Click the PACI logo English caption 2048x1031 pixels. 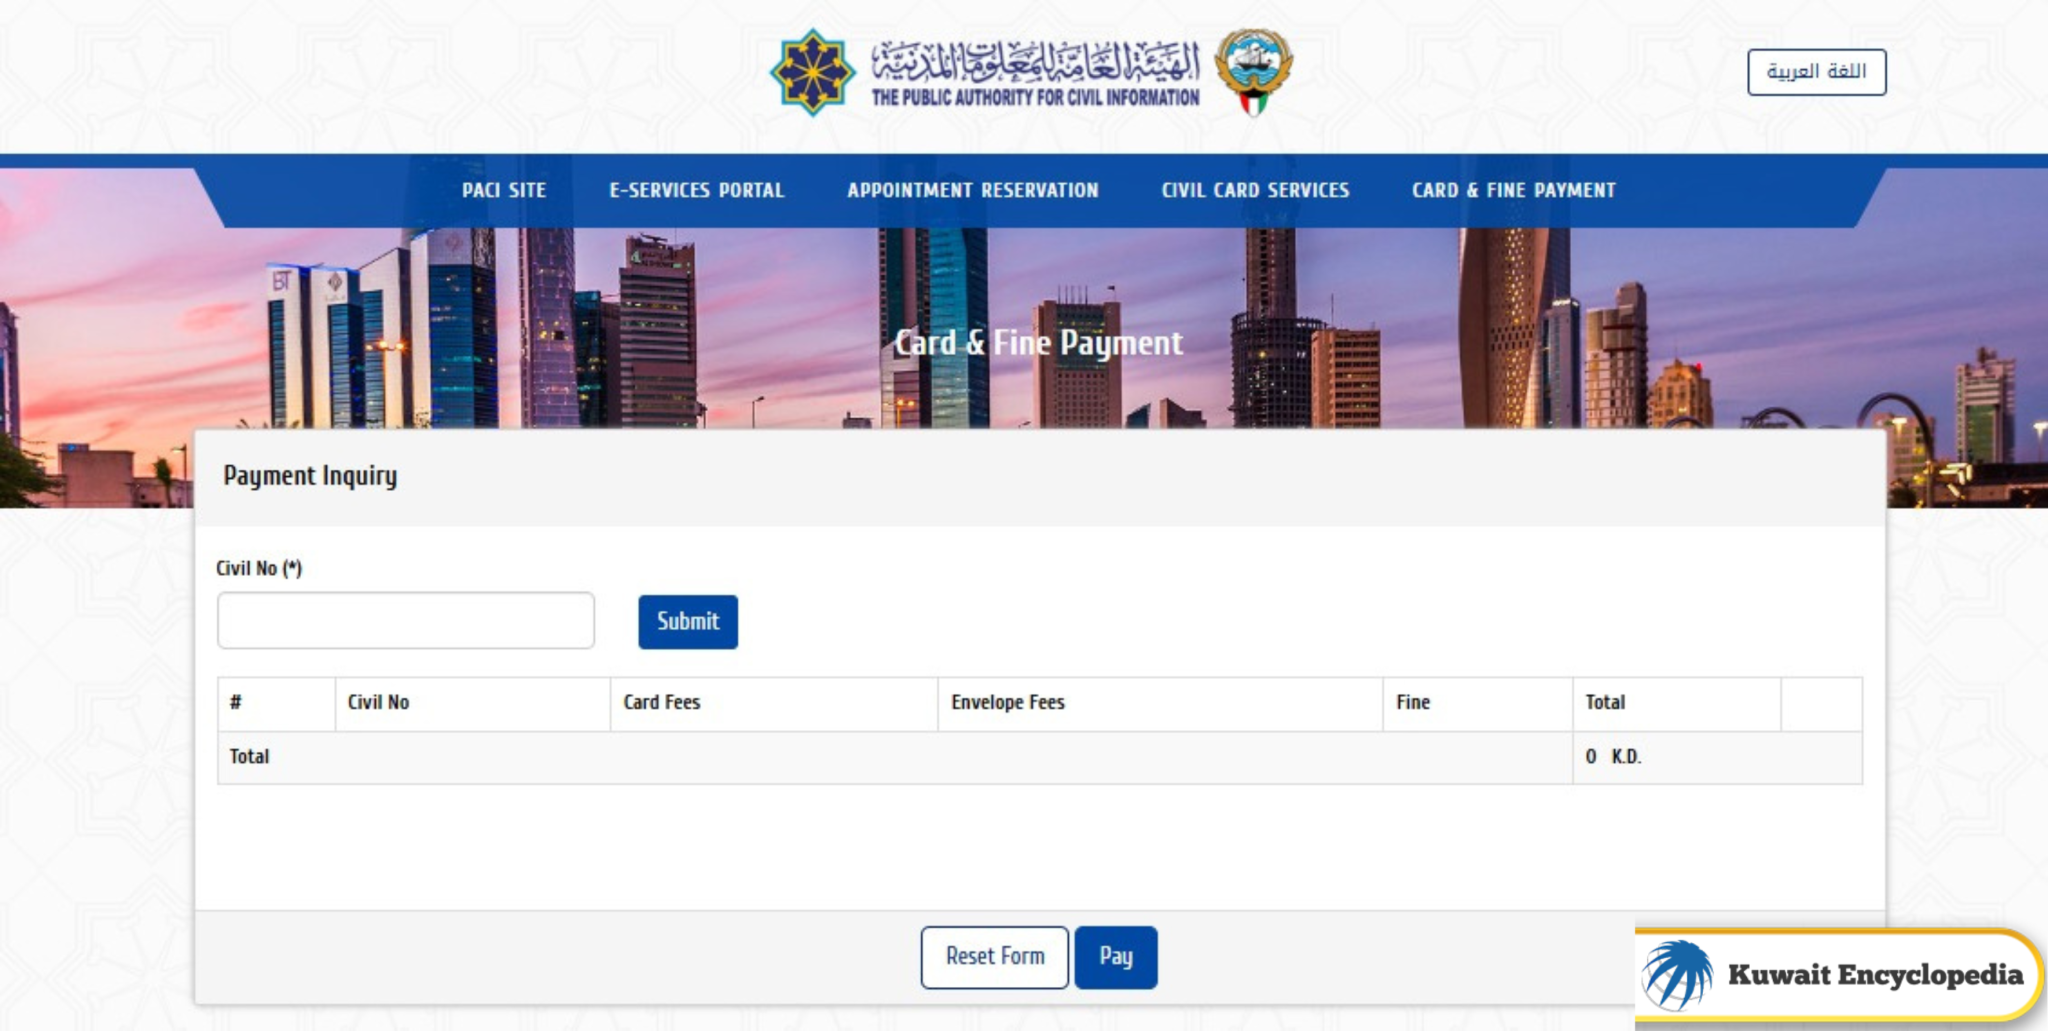[1035, 99]
